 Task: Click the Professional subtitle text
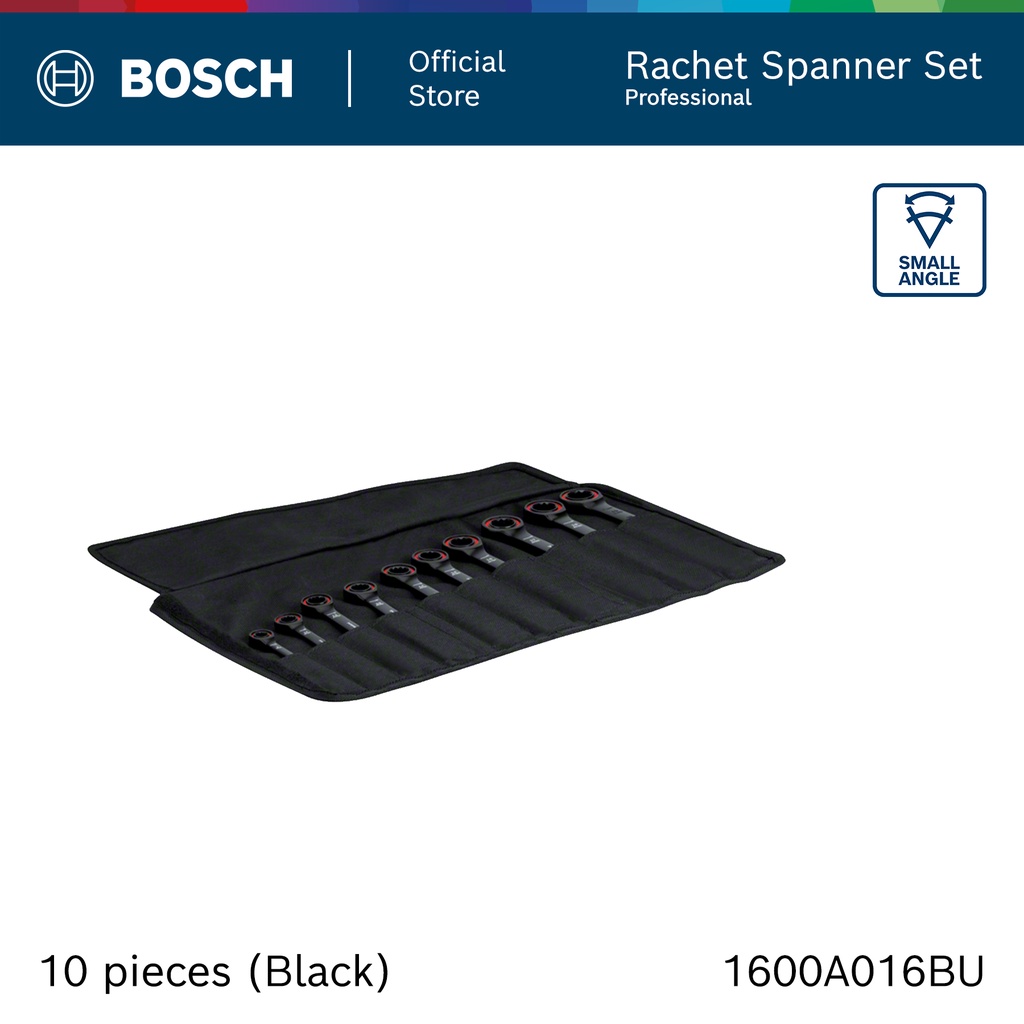pos(688,98)
